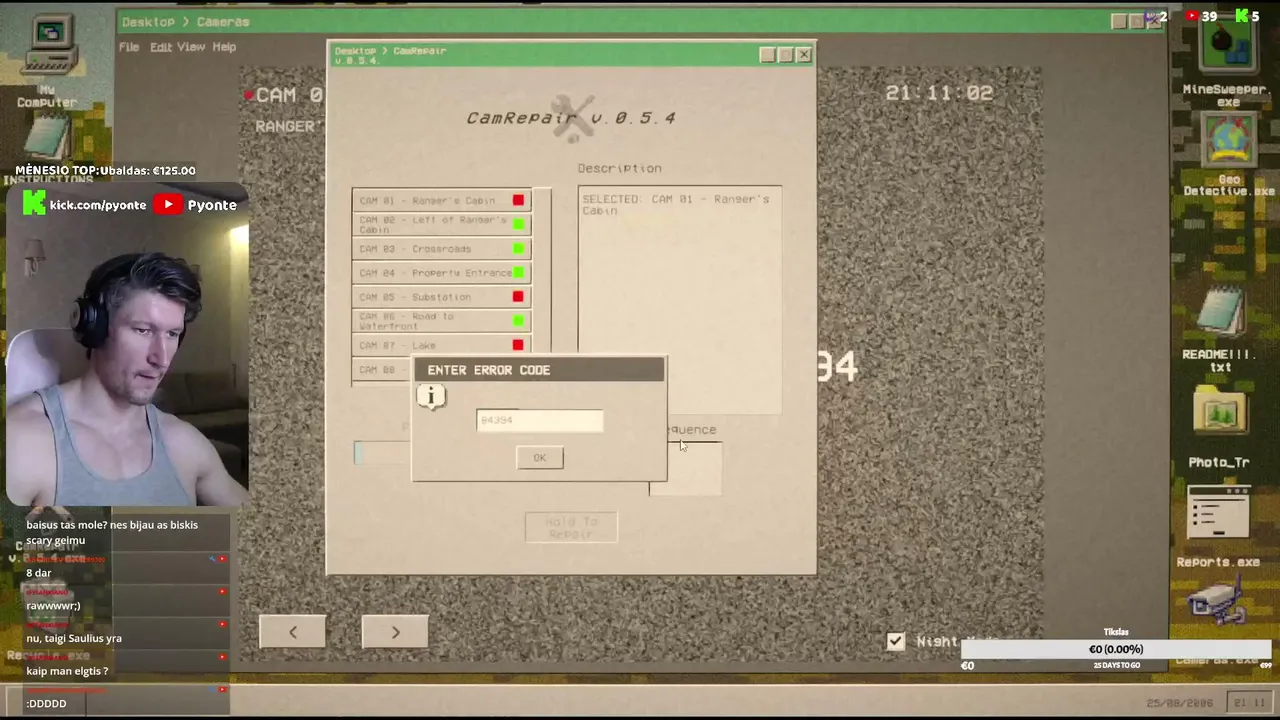
Task: Maximize the CamRepair window
Action: (x=786, y=55)
